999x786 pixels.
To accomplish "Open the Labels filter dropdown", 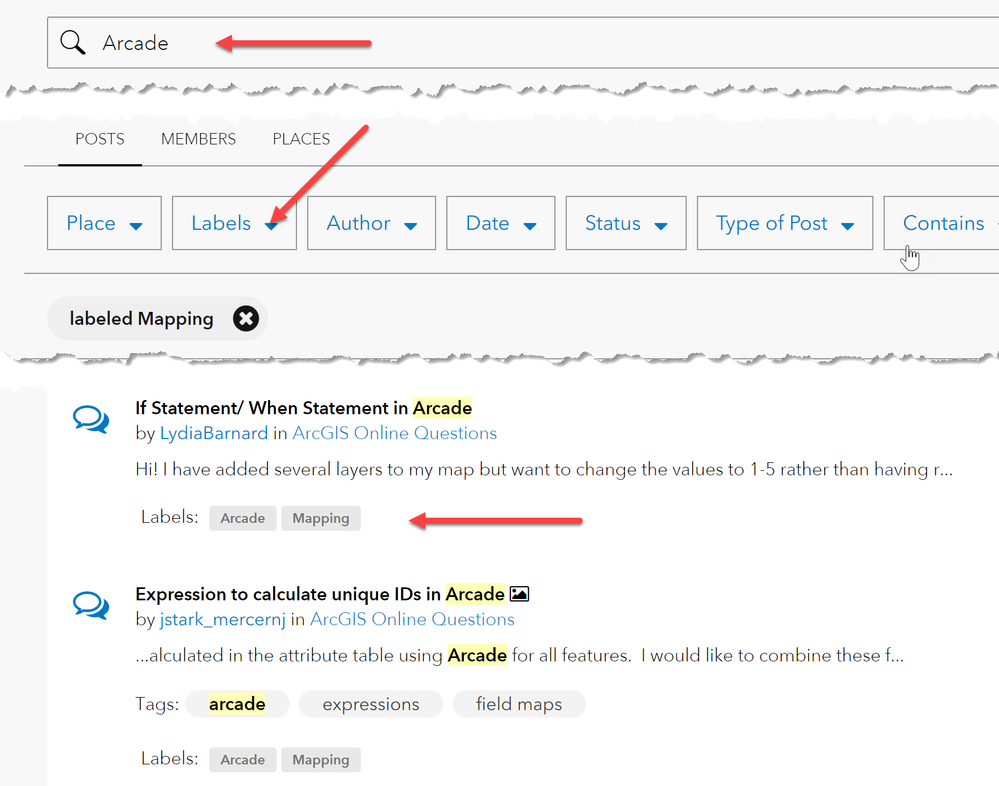I will pos(234,223).
